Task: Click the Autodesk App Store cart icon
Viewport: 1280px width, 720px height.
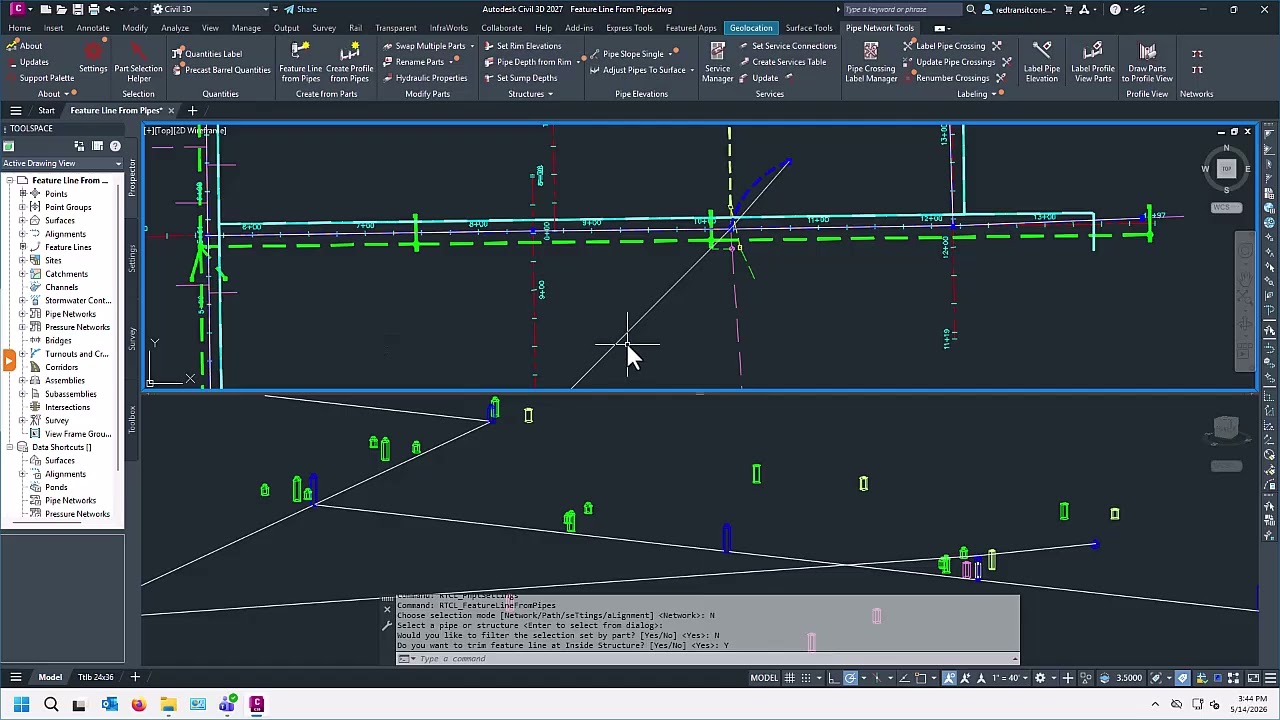Action: [x=1069, y=9]
